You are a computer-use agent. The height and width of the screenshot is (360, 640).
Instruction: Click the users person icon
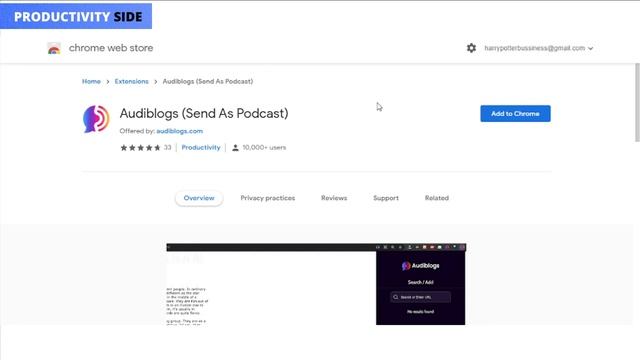235,148
